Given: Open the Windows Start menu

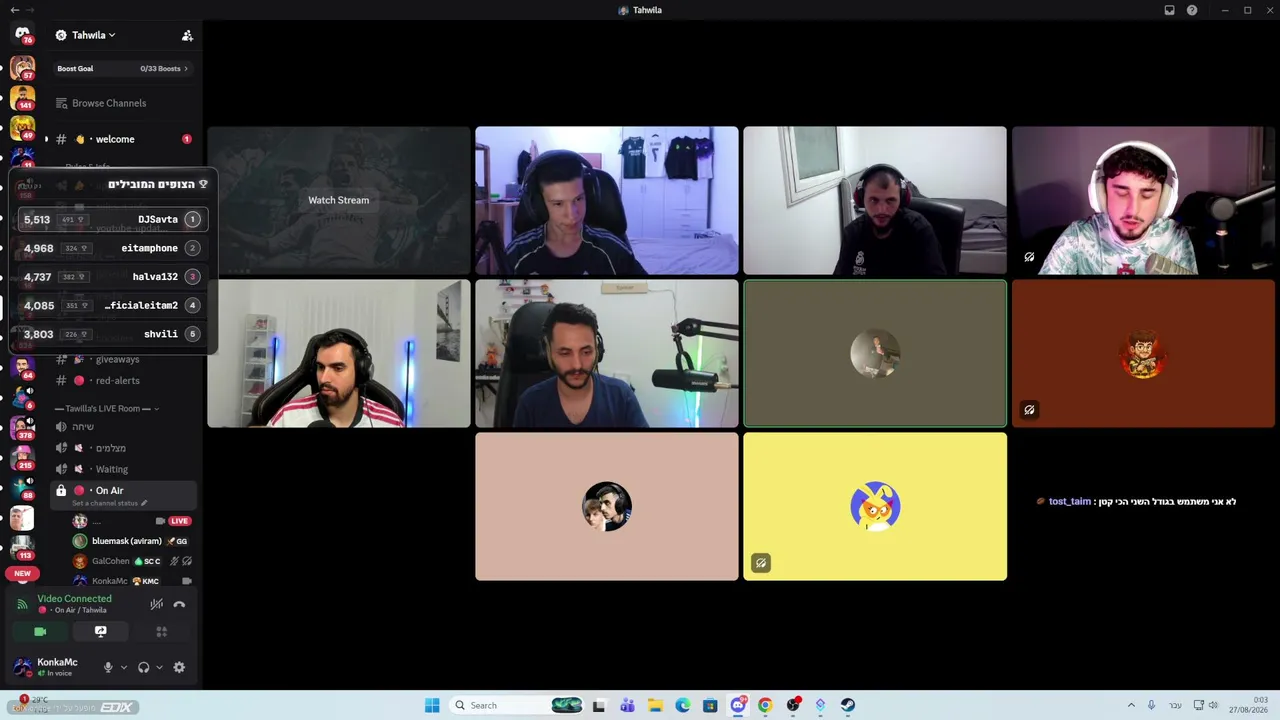Looking at the screenshot, I should pos(432,705).
